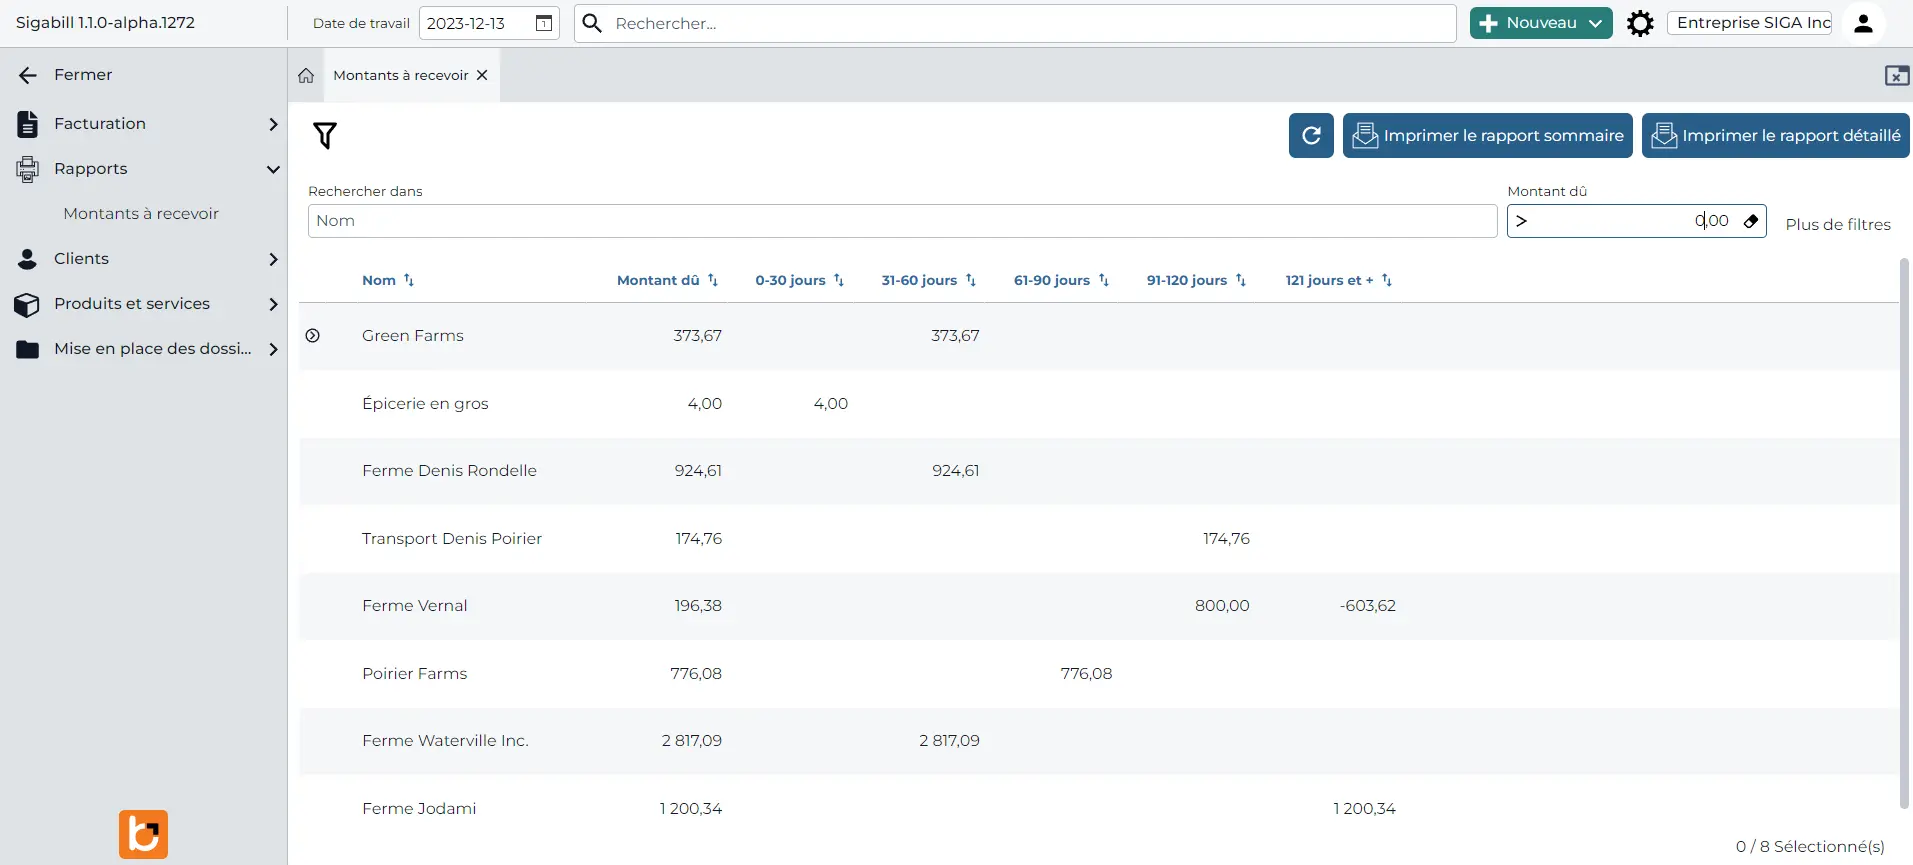Select the Transport Denis Poirier row

coord(1098,539)
